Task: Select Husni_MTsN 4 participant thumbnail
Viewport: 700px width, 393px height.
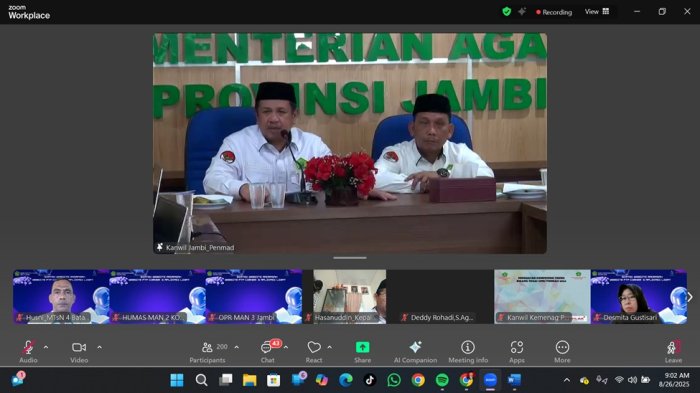Action: coord(61,297)
